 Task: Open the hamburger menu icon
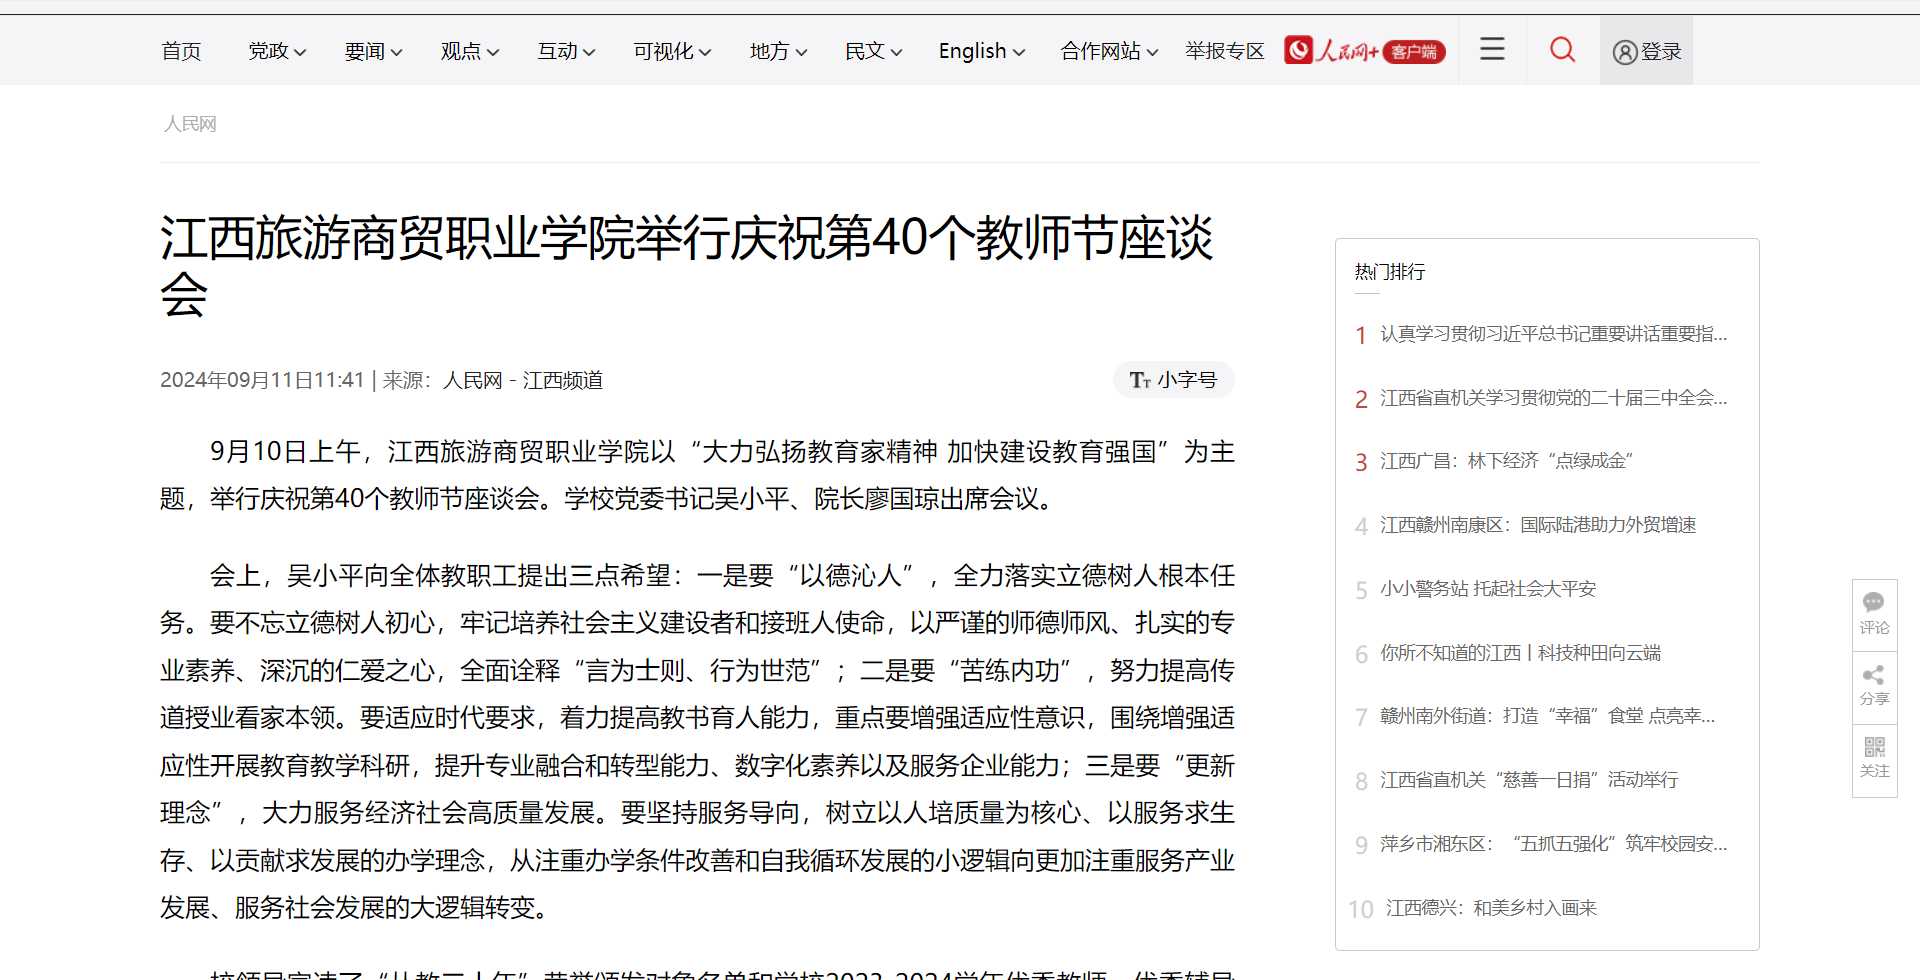1492,49
